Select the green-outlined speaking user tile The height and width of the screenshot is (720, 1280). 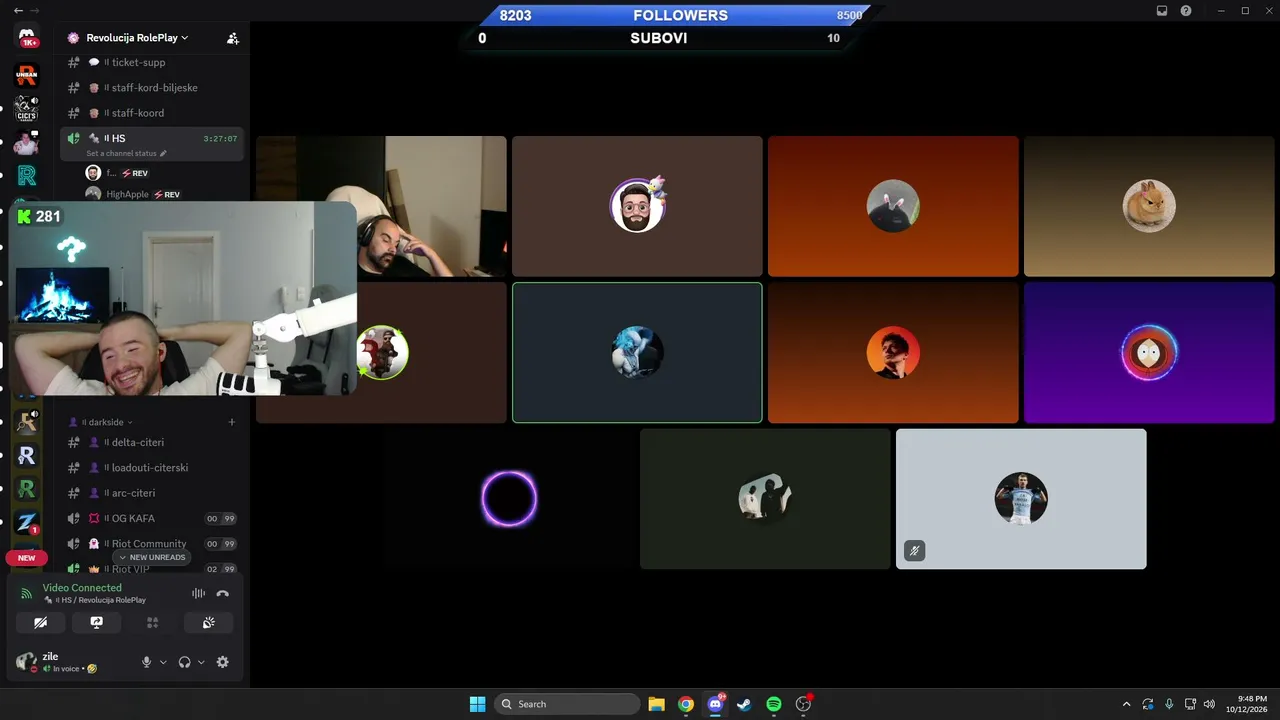(637, 352)
